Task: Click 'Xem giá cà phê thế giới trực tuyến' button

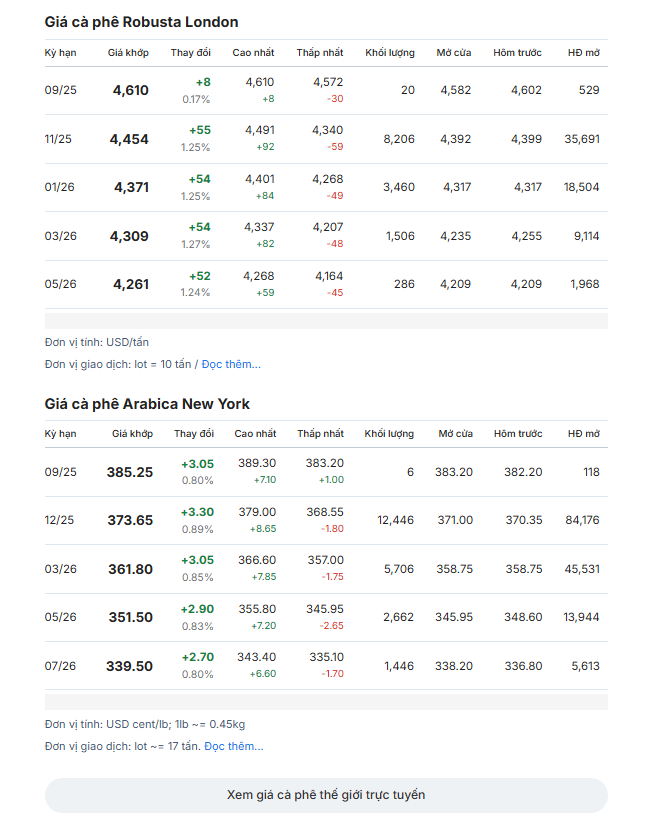Action: 326,795
